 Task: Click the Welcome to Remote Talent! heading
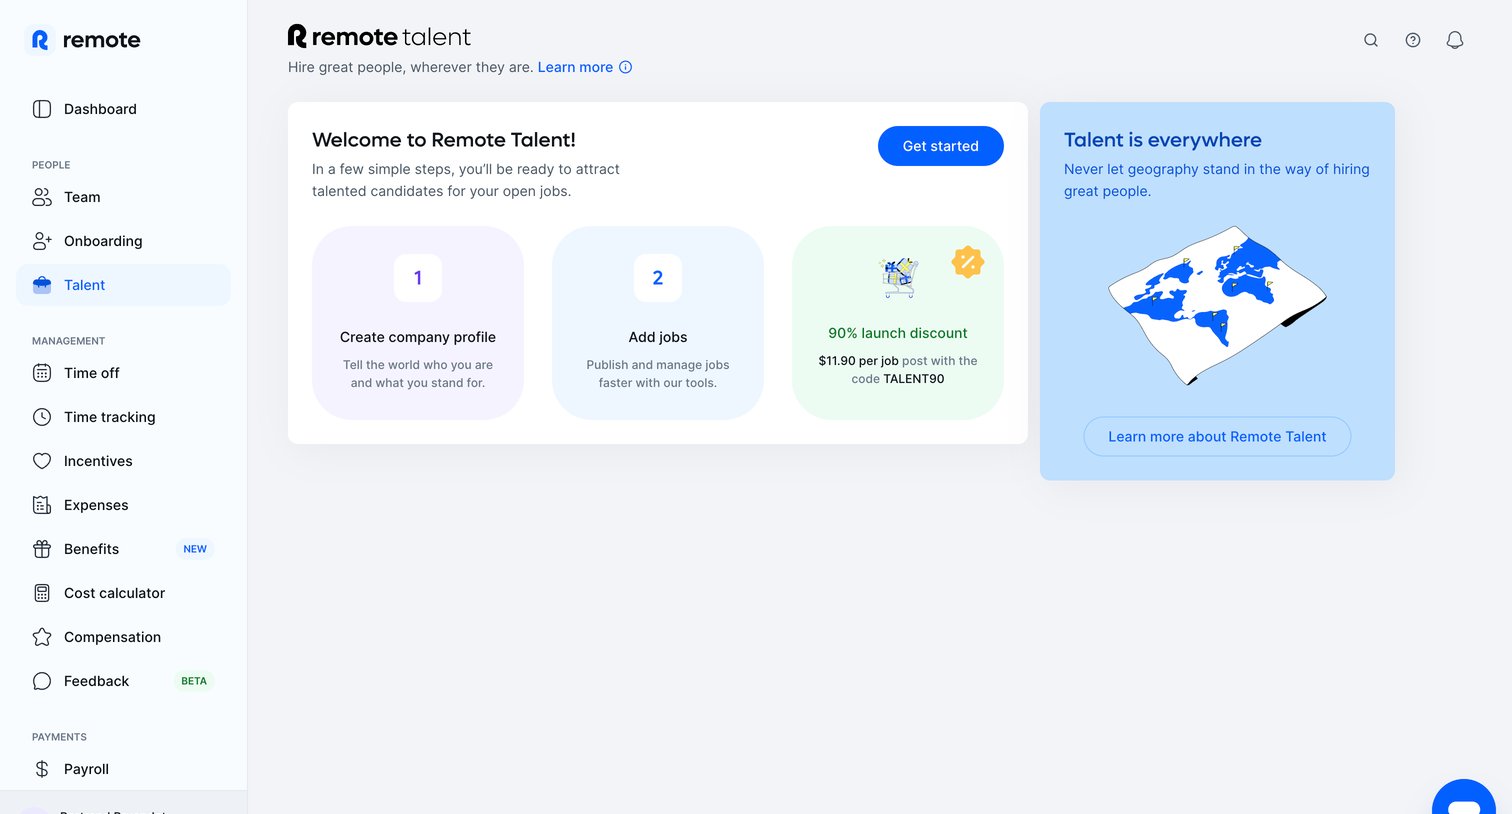(x=444, y=140)
